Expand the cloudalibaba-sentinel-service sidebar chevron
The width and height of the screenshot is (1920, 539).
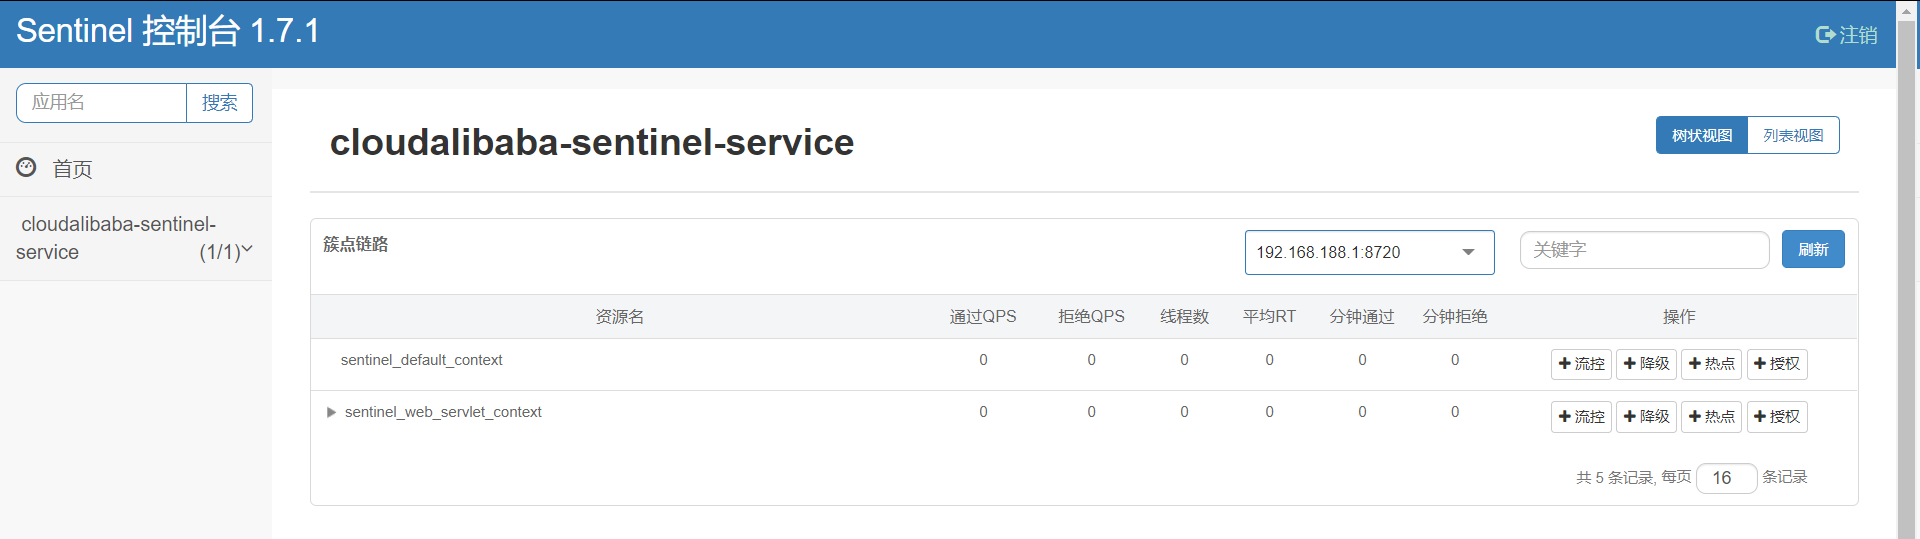point(247,249)
